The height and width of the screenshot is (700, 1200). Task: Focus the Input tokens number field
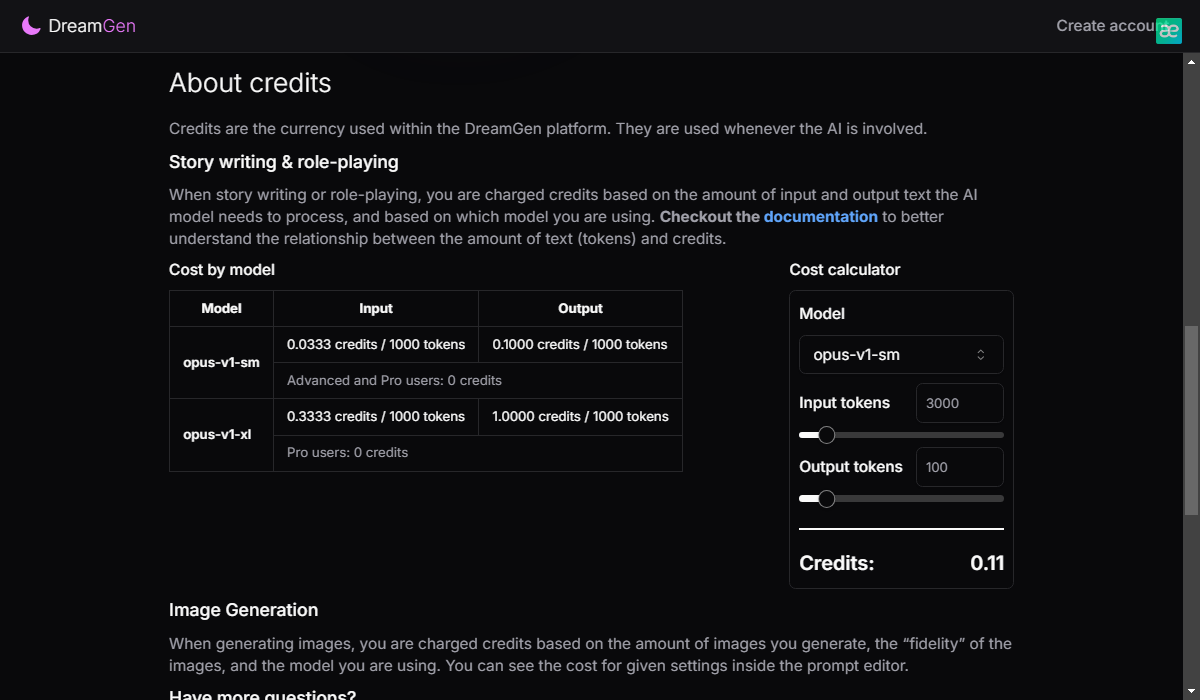pyautogui.click(x=959, y=403)
